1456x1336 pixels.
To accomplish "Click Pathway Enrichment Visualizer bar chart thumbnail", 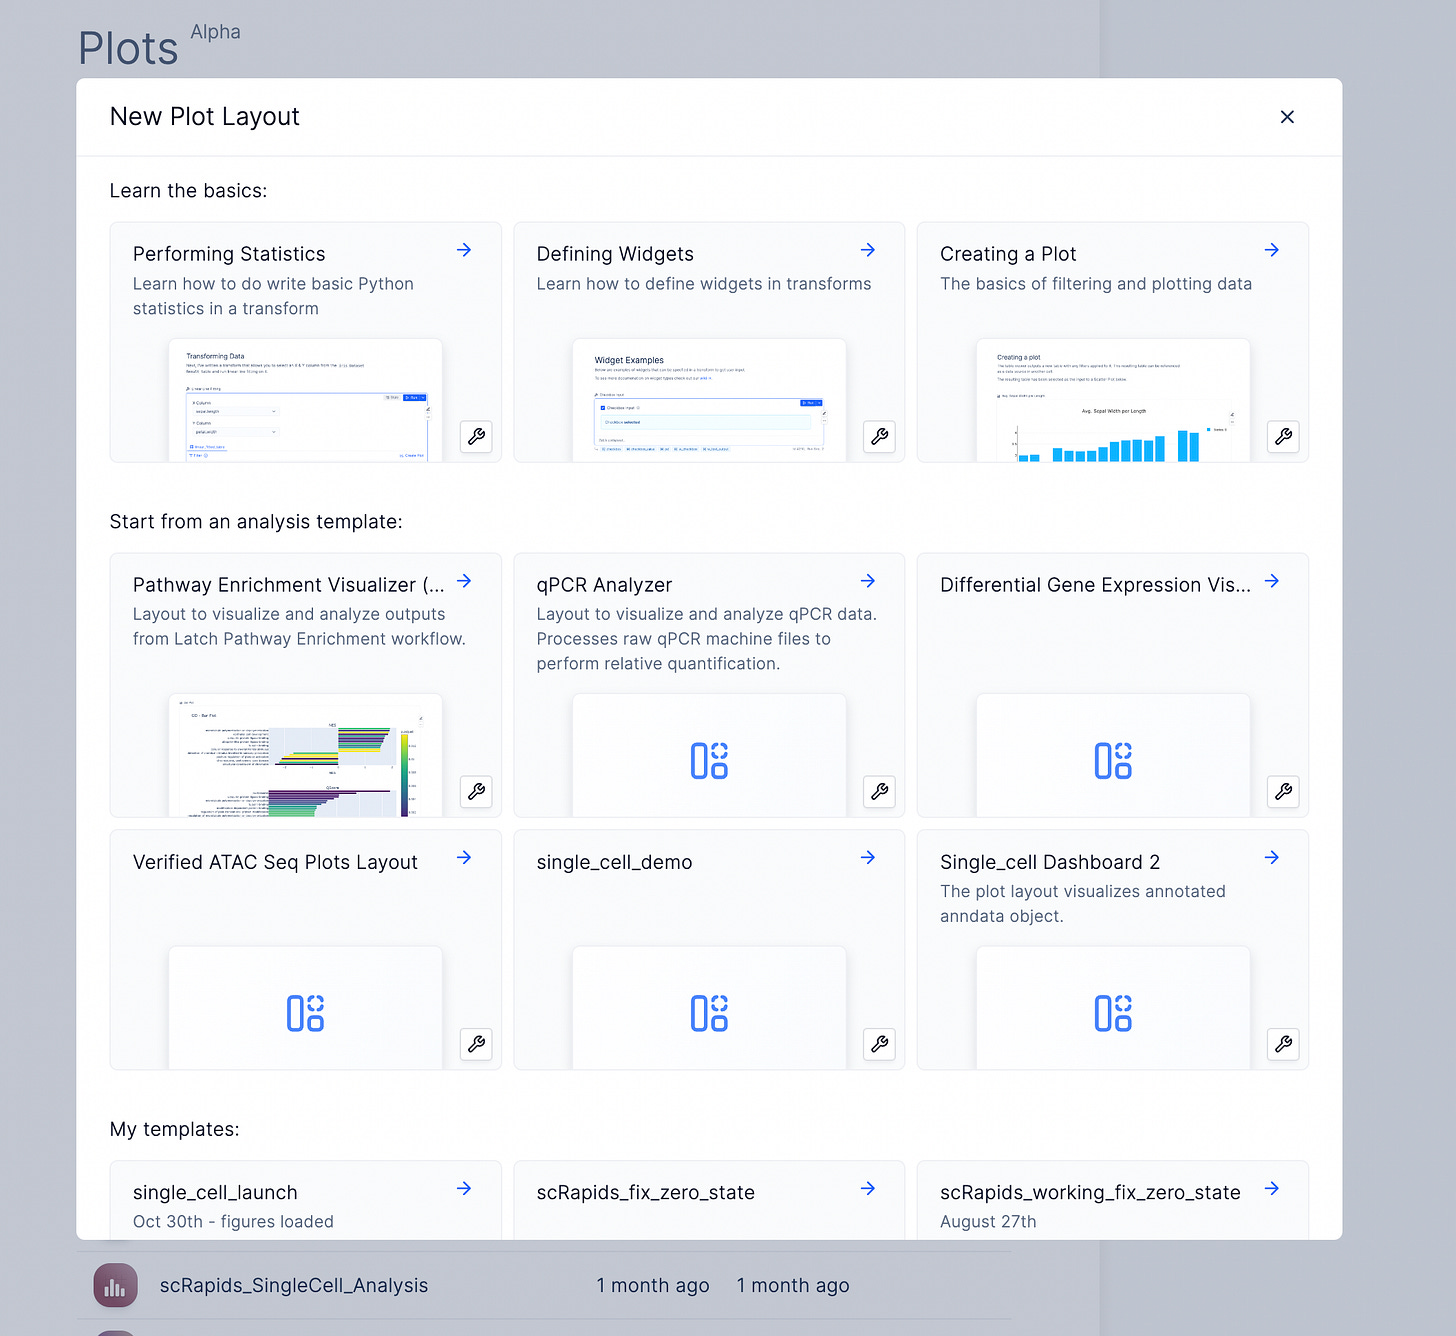I will coord(305,755).
